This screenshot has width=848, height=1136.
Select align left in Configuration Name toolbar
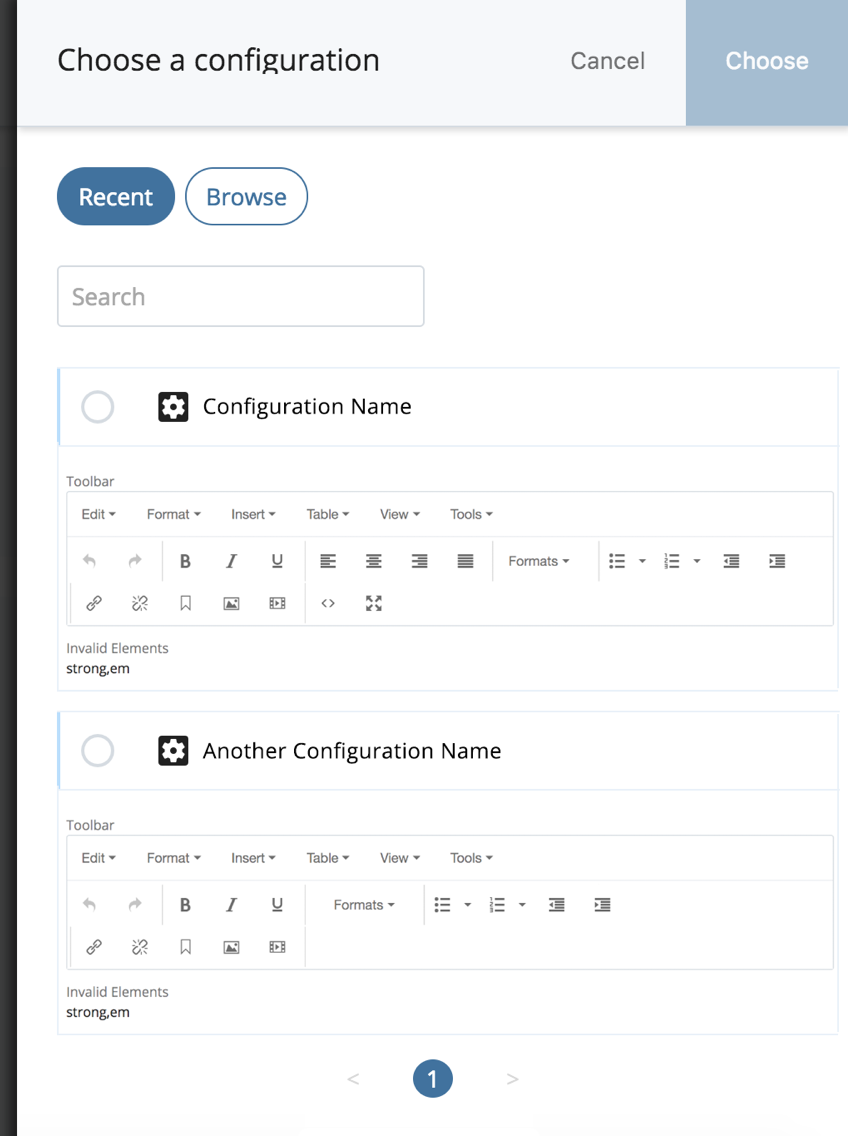(x=328, y=561)
